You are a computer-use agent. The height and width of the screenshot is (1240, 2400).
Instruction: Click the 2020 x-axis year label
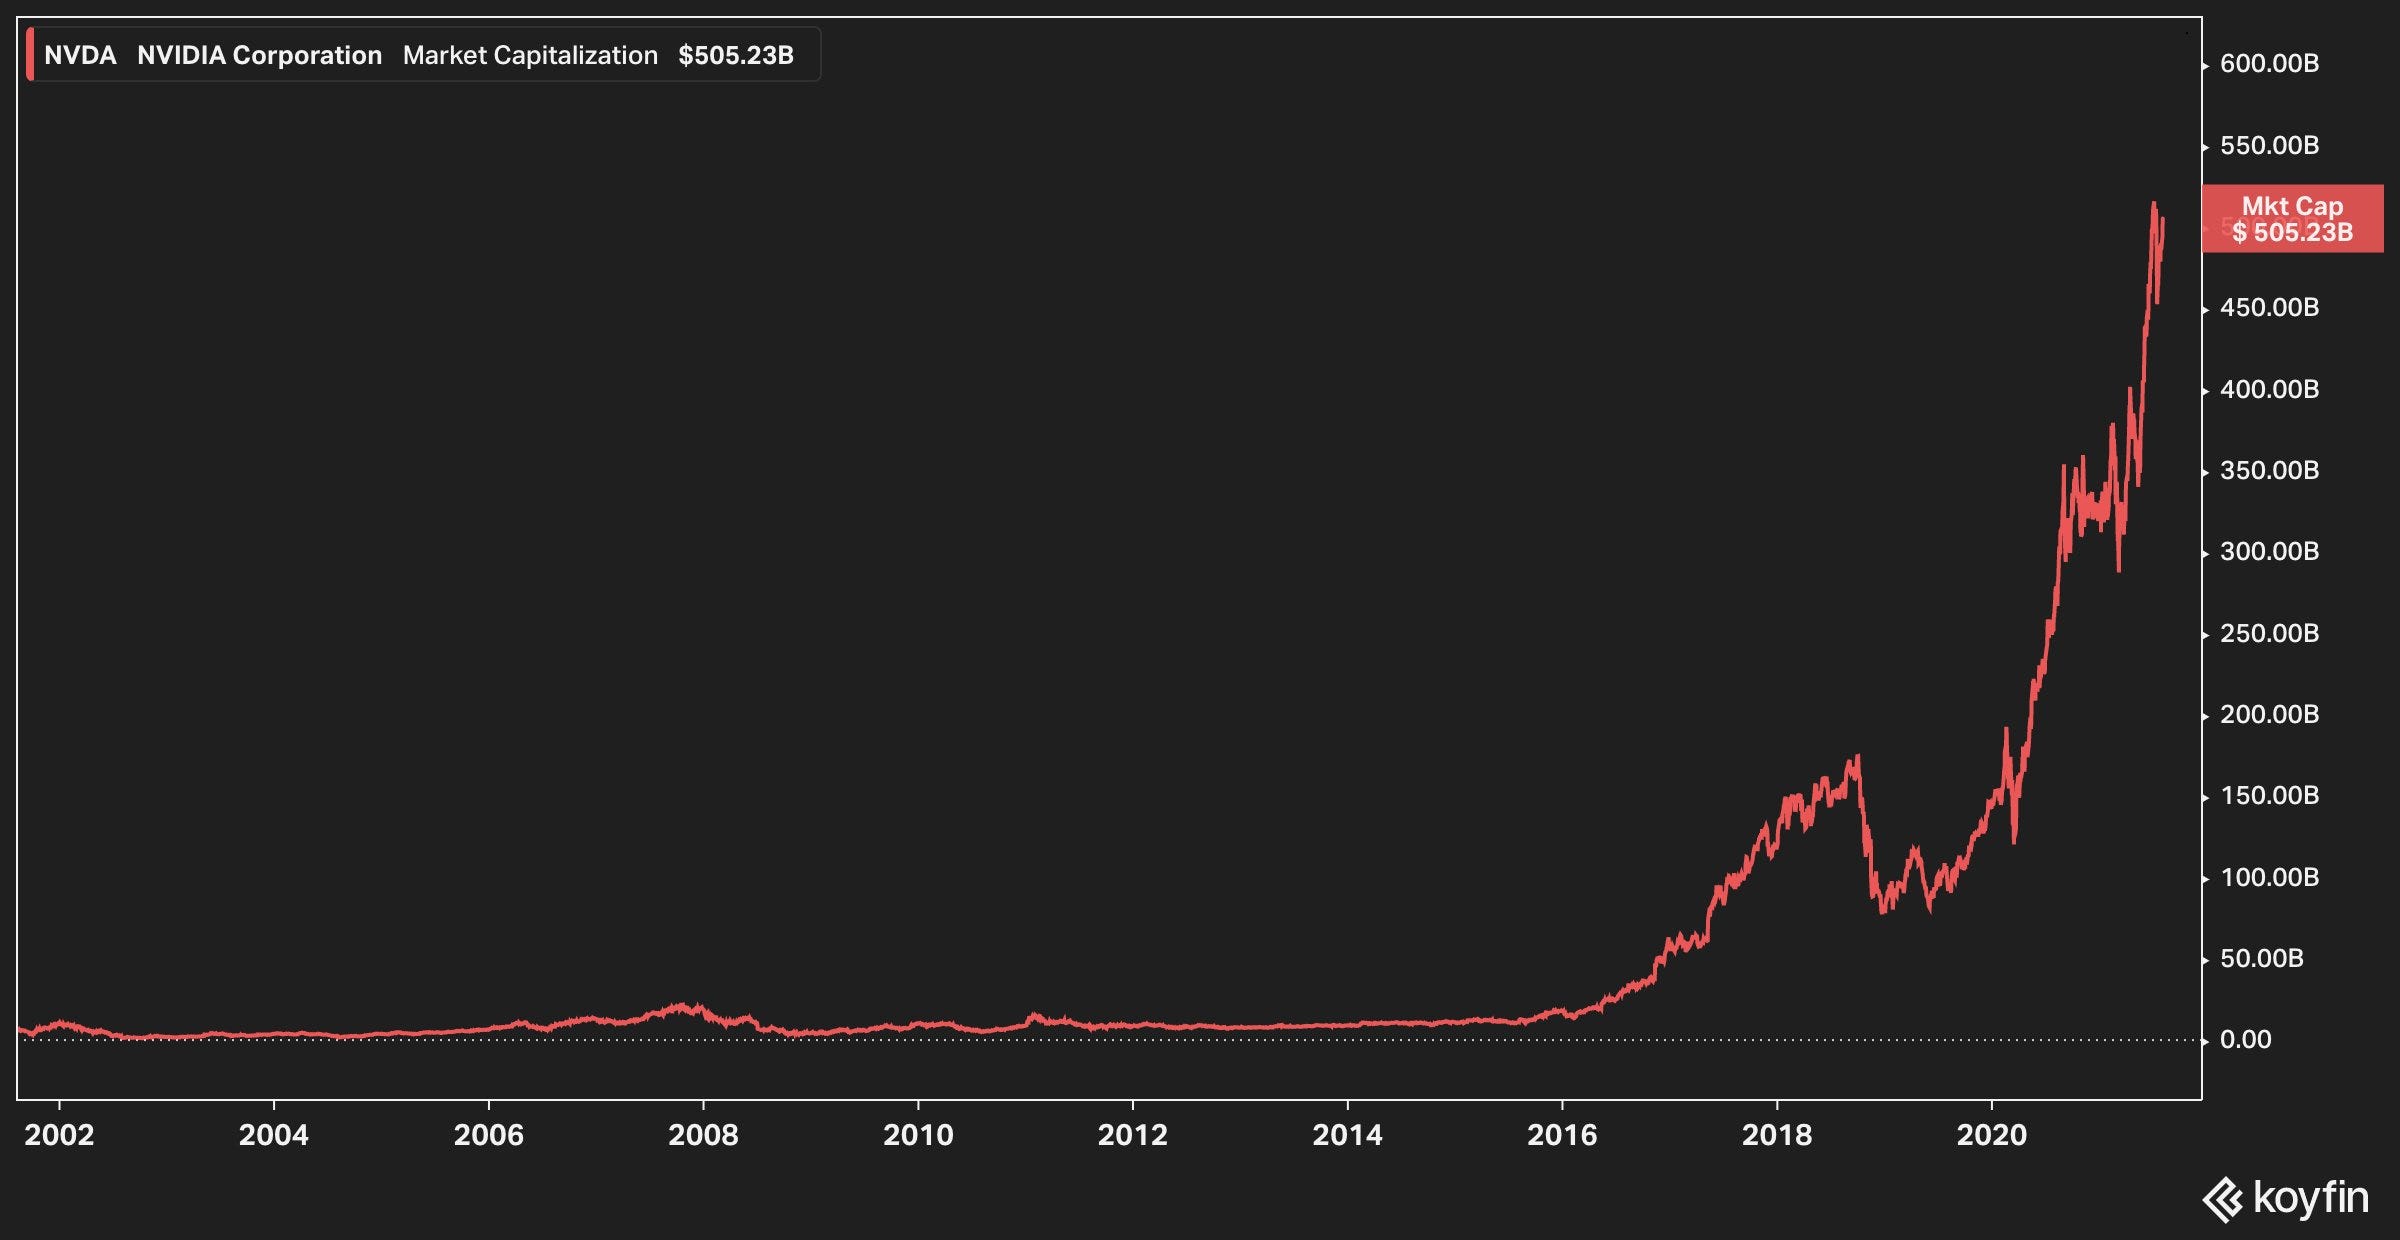pos(1991,1135)
